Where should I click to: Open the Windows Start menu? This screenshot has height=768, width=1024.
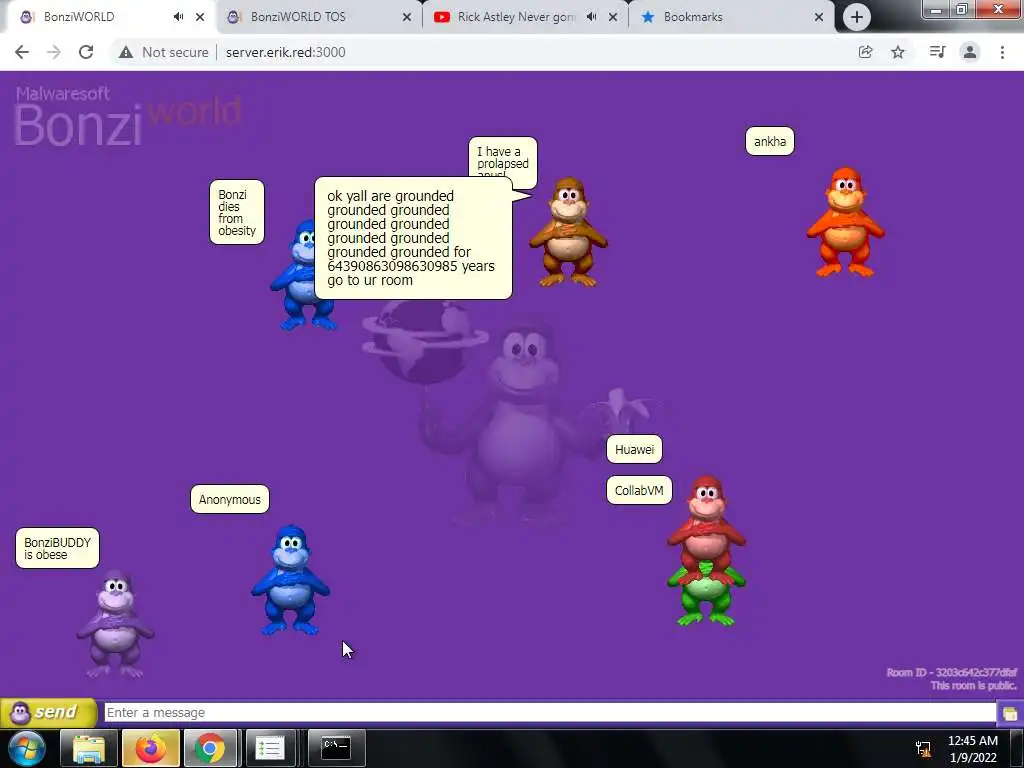tap(26, 748)
